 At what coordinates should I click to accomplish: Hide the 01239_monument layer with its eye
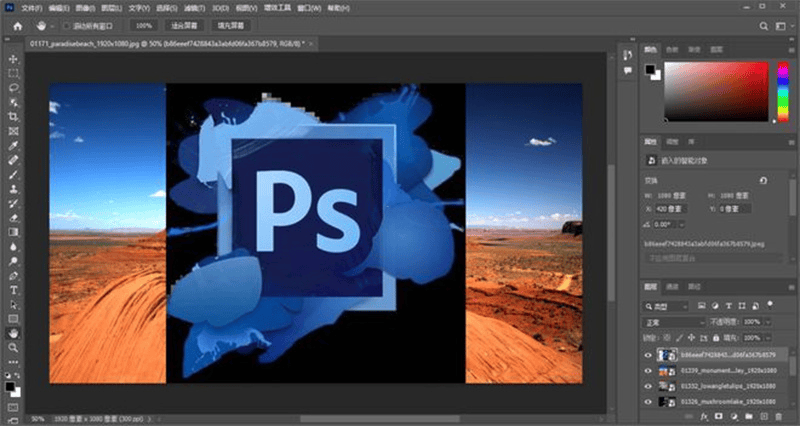click(648, 371)
